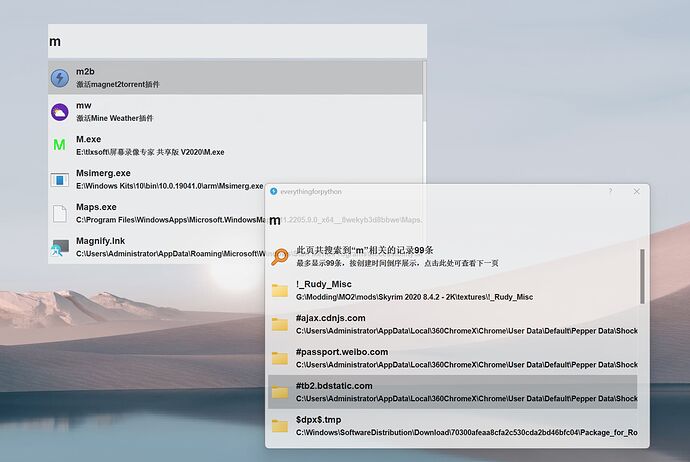Click the Msimerg.exe application icon
The width and height of the screenshot is (690, 462).
point(60,180)
